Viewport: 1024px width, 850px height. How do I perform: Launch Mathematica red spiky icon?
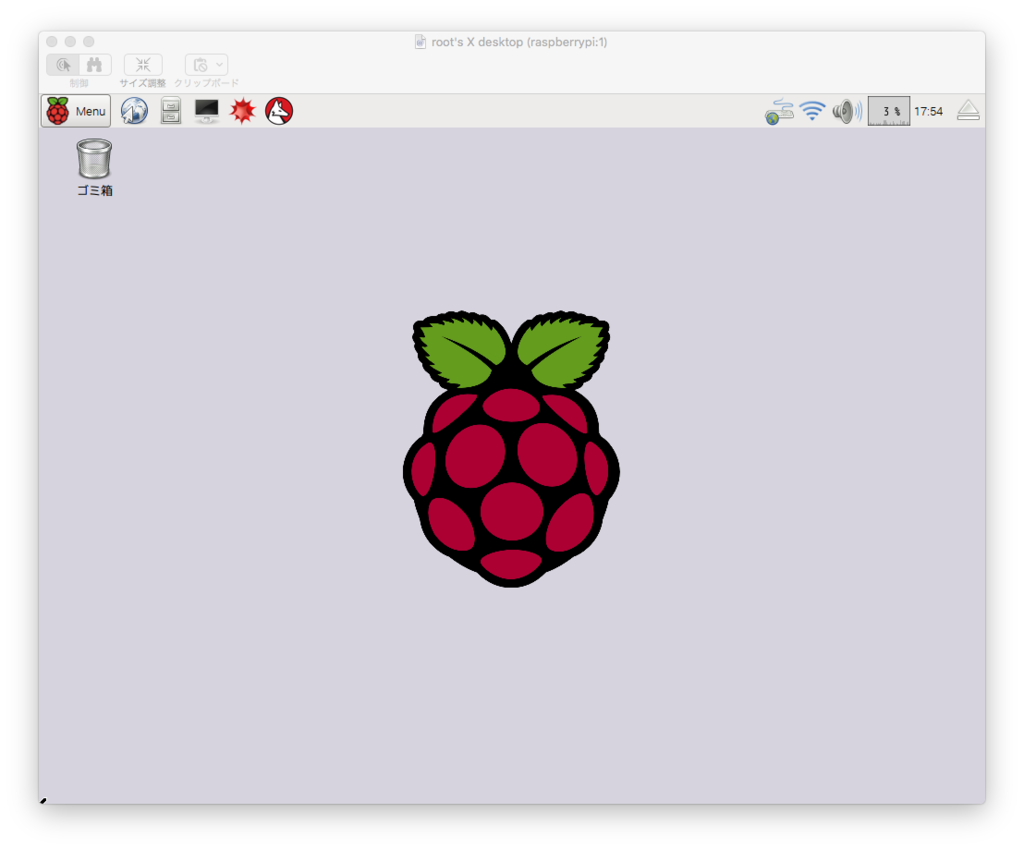tap(242, 111)
